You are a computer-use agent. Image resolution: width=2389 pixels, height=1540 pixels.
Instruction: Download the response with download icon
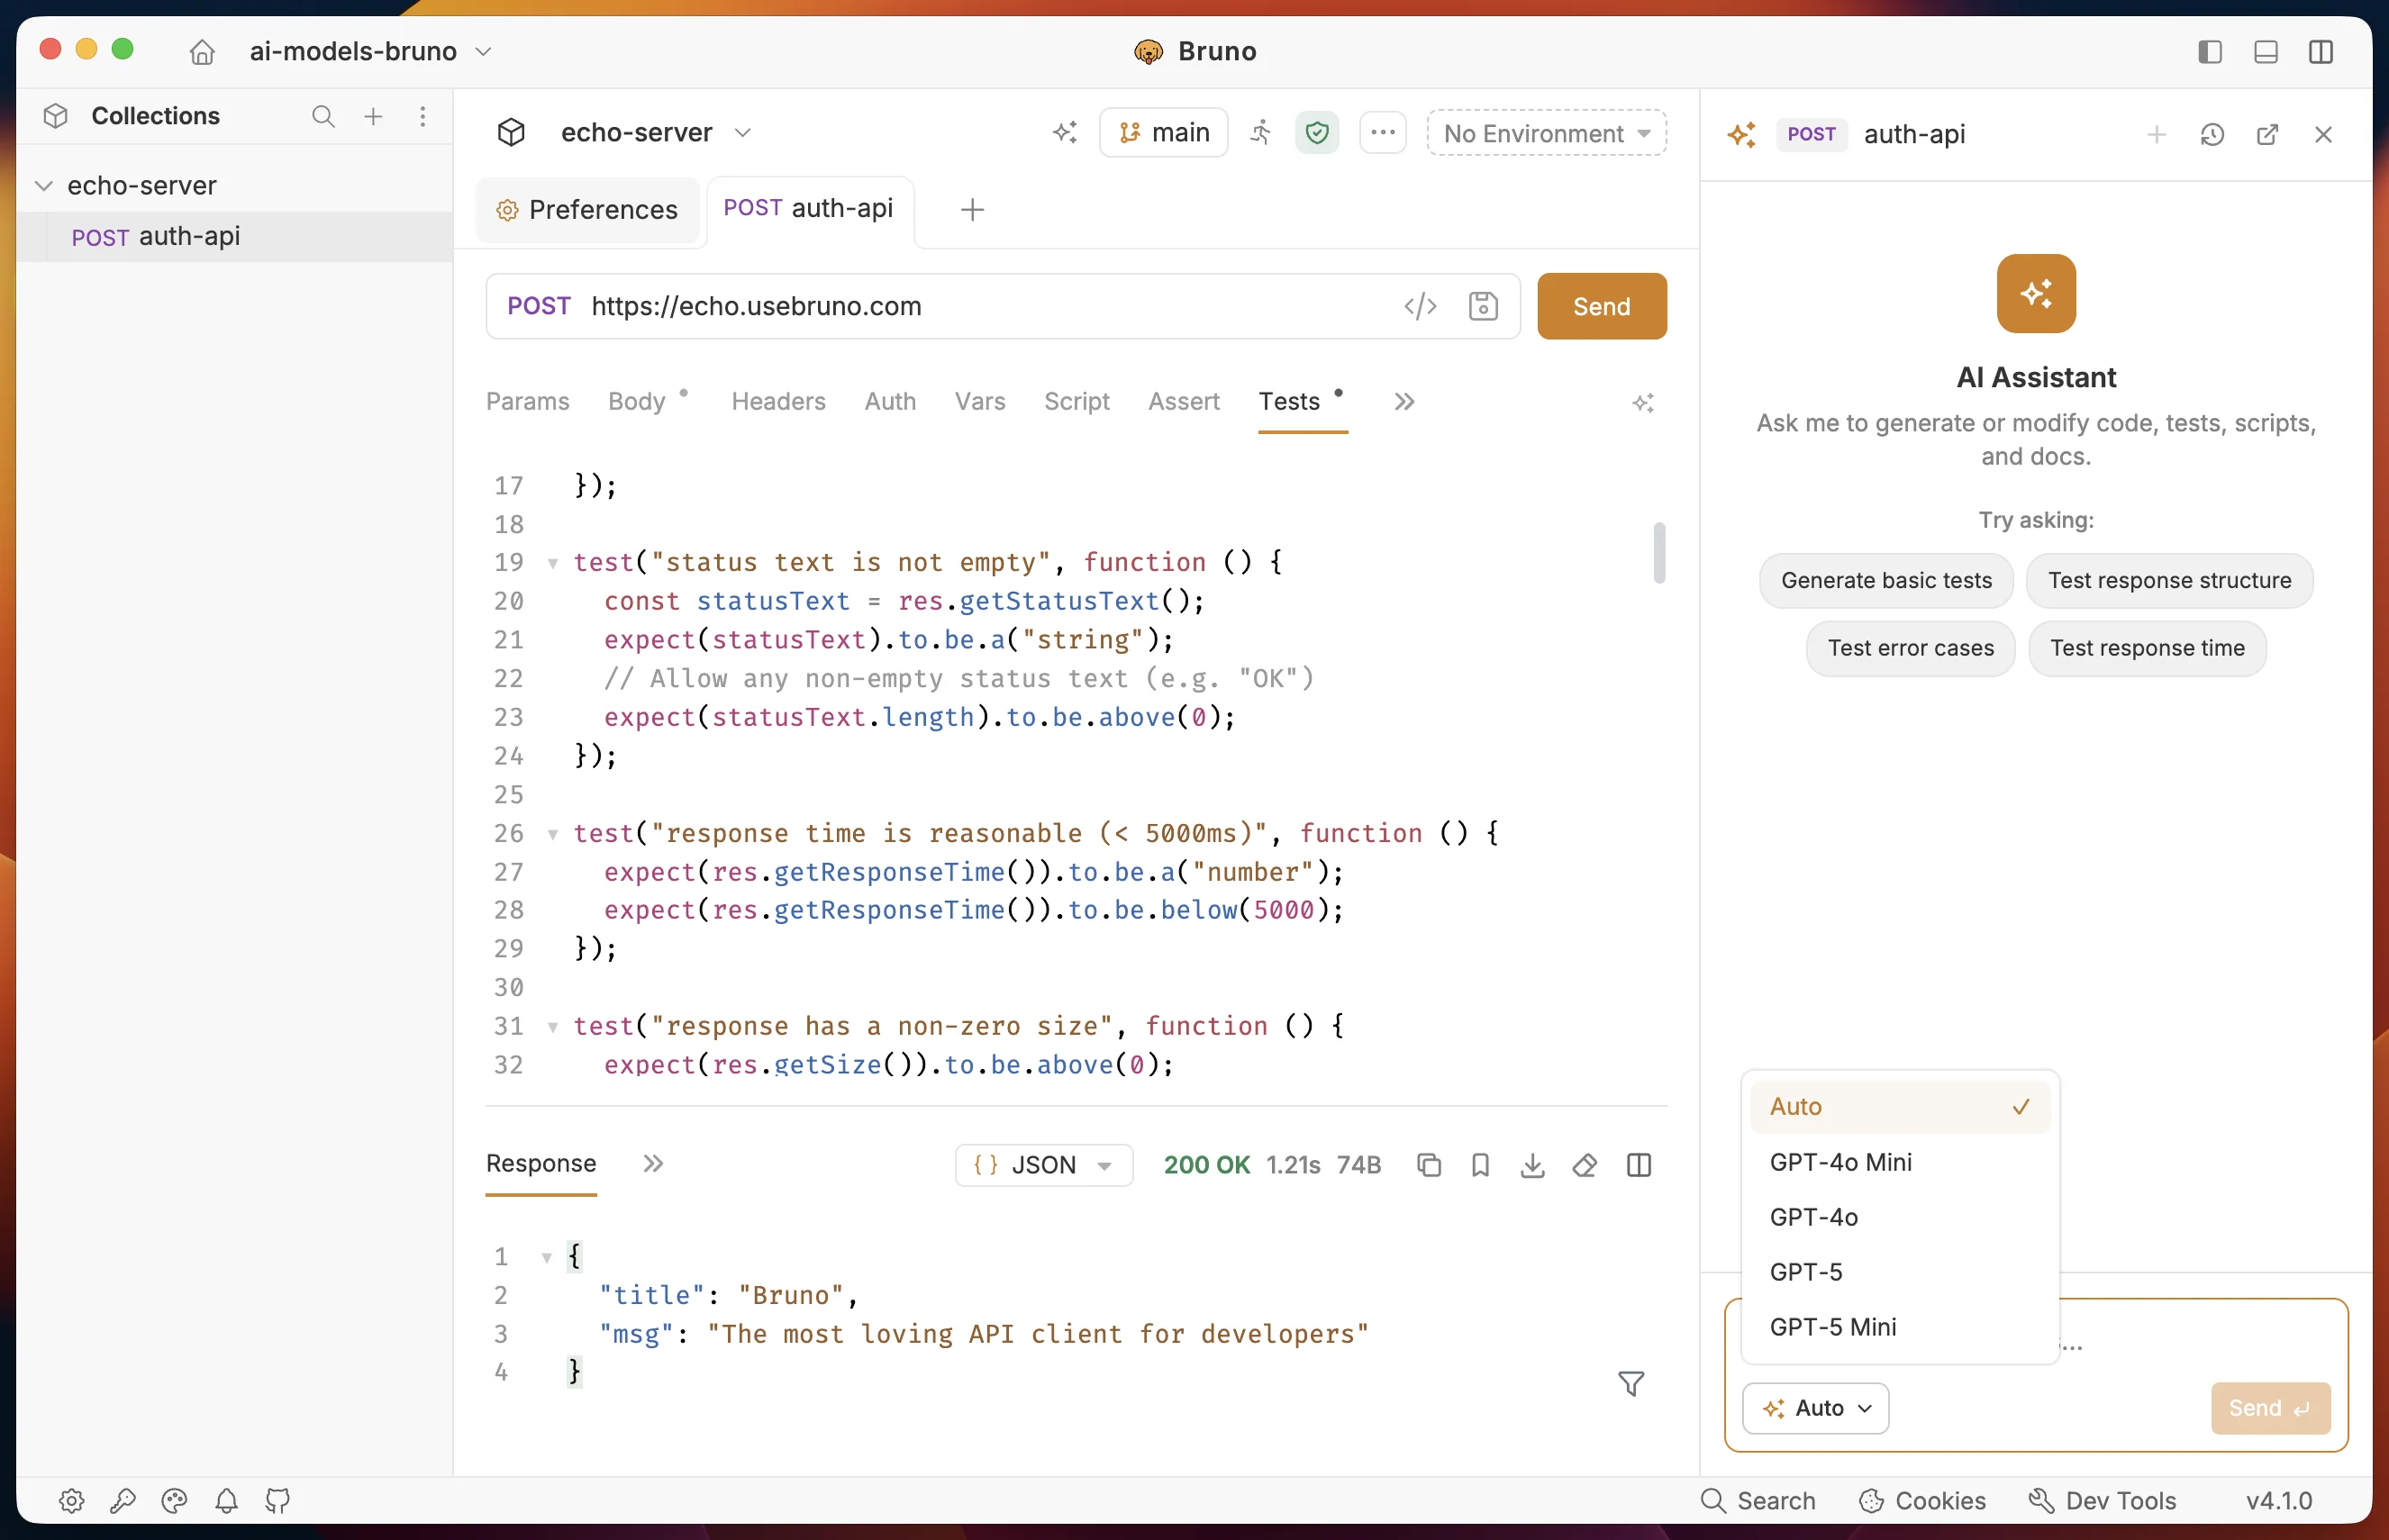(1533, 1165)
